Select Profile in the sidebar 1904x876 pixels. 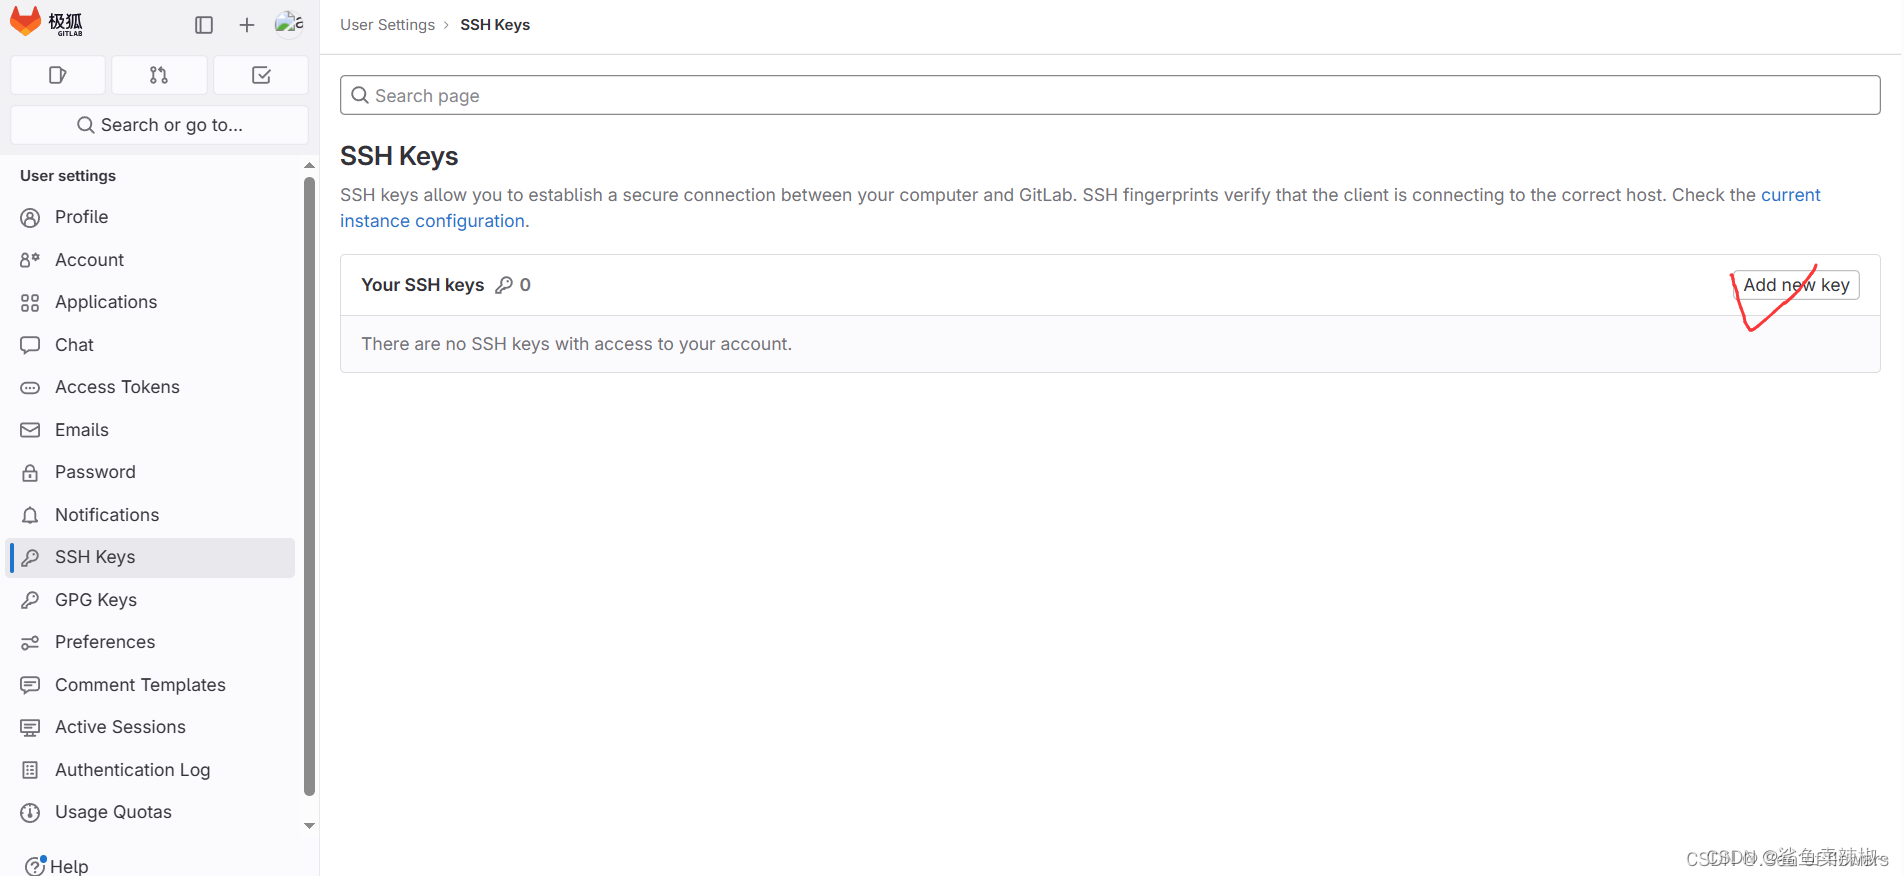pyautogui.click(x=81, y=217)
